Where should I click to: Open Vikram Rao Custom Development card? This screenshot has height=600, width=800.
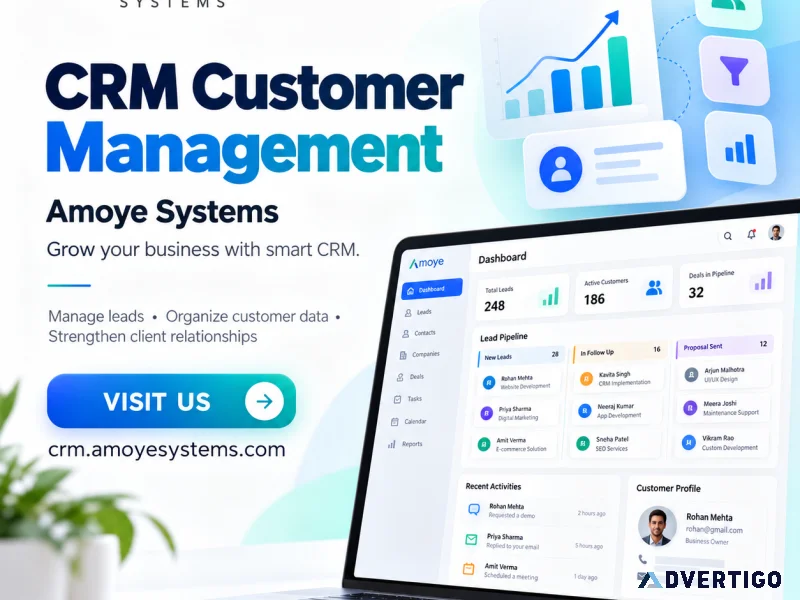tap(723, 442)
